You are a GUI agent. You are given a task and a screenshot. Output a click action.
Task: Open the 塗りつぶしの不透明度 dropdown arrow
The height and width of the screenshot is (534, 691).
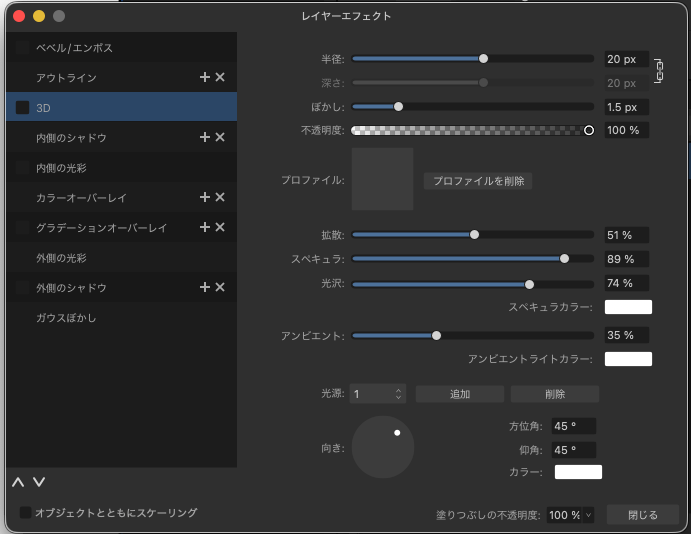tap(588, 515)
